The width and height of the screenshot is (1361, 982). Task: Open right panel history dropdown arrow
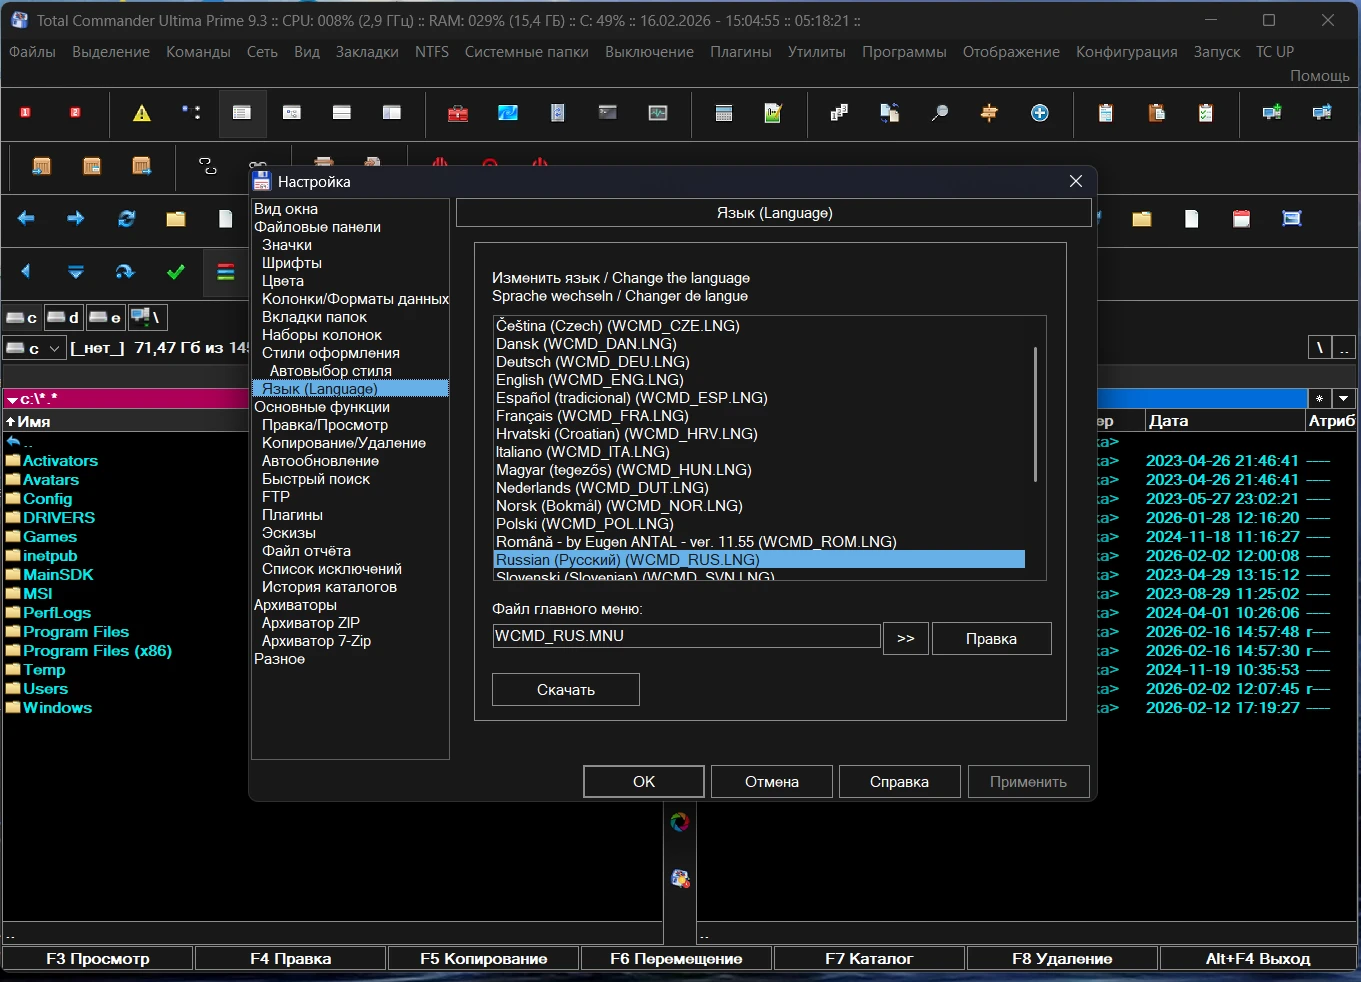1343,398
